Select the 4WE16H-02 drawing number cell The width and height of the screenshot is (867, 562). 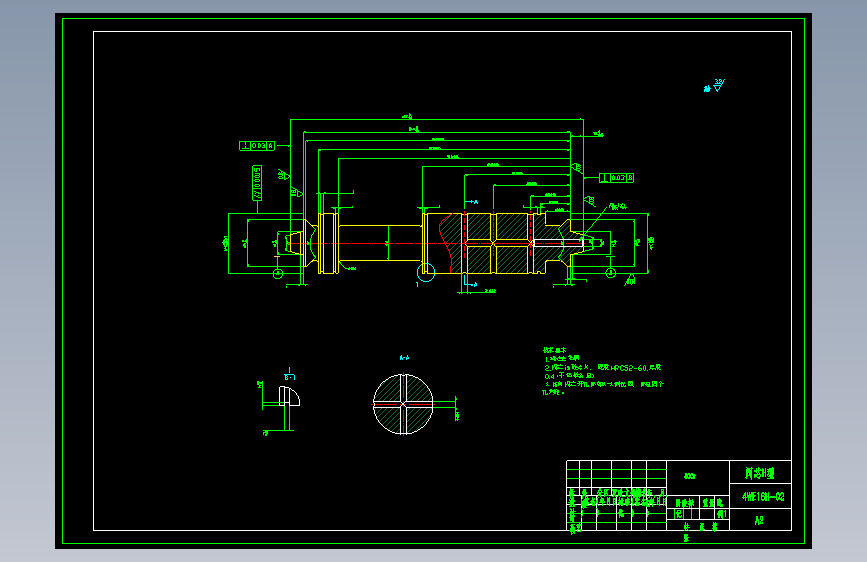pos(760,497)
